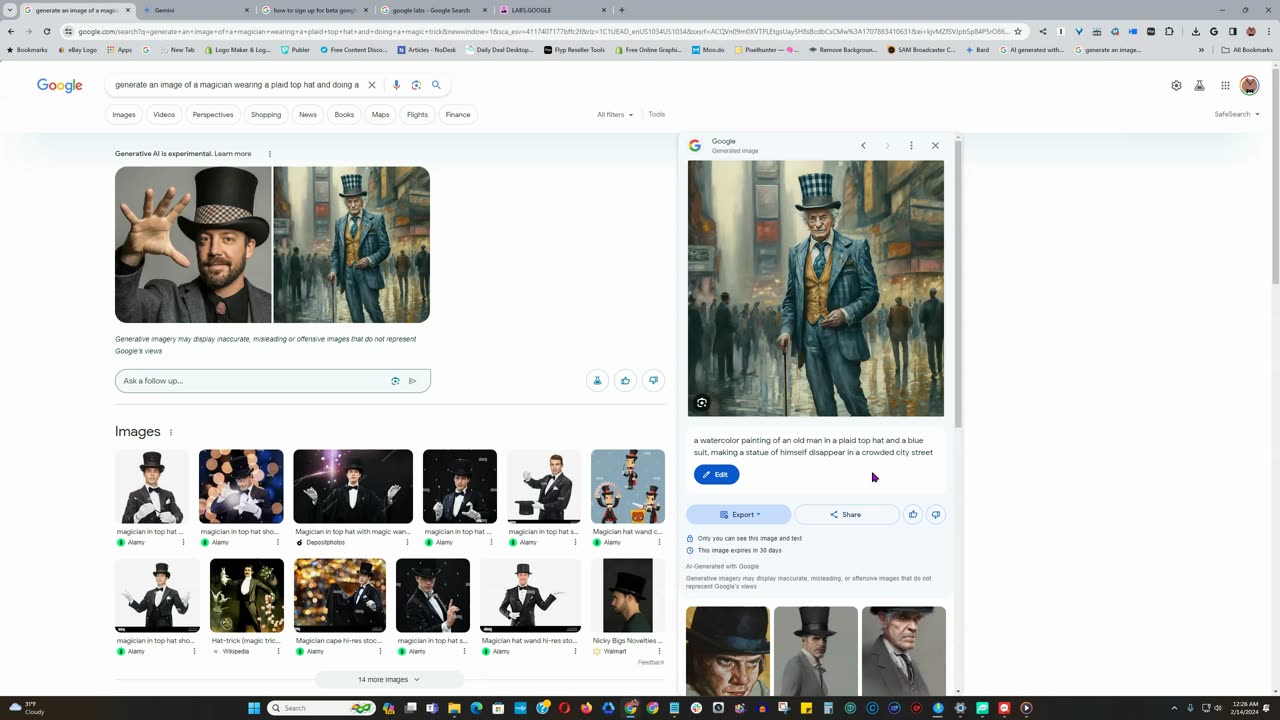This screenshot has width=1280, height=720.
Task: Expand 14 more images
Action: tap(389, 680)
